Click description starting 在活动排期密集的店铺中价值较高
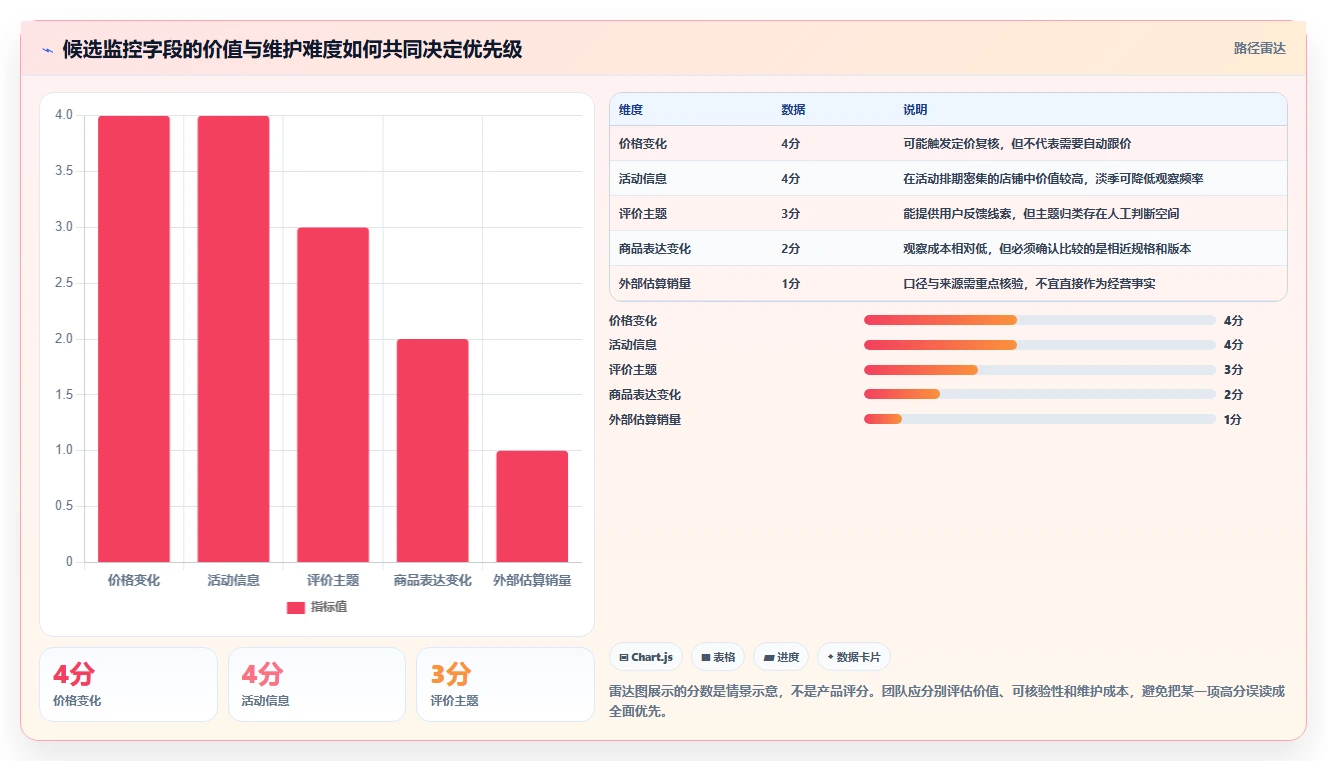This screenshot has width=1327, height=761. pyautogui.click(x=1053, y=179)
